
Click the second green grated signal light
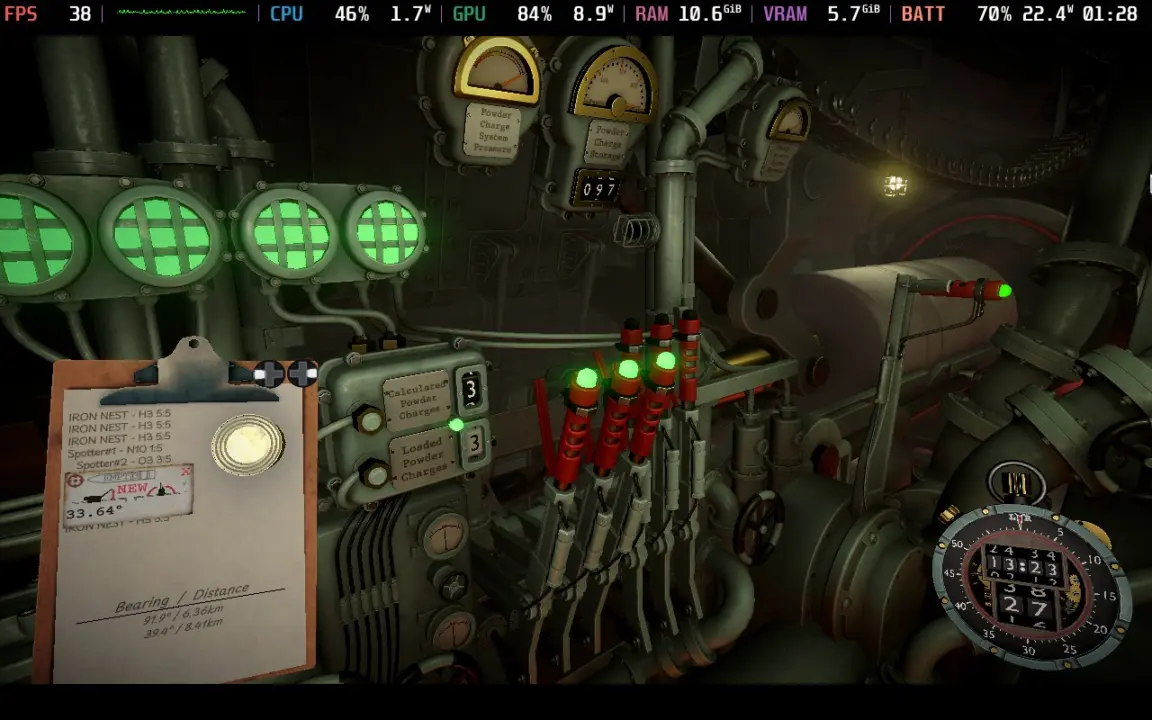(162, 236)
